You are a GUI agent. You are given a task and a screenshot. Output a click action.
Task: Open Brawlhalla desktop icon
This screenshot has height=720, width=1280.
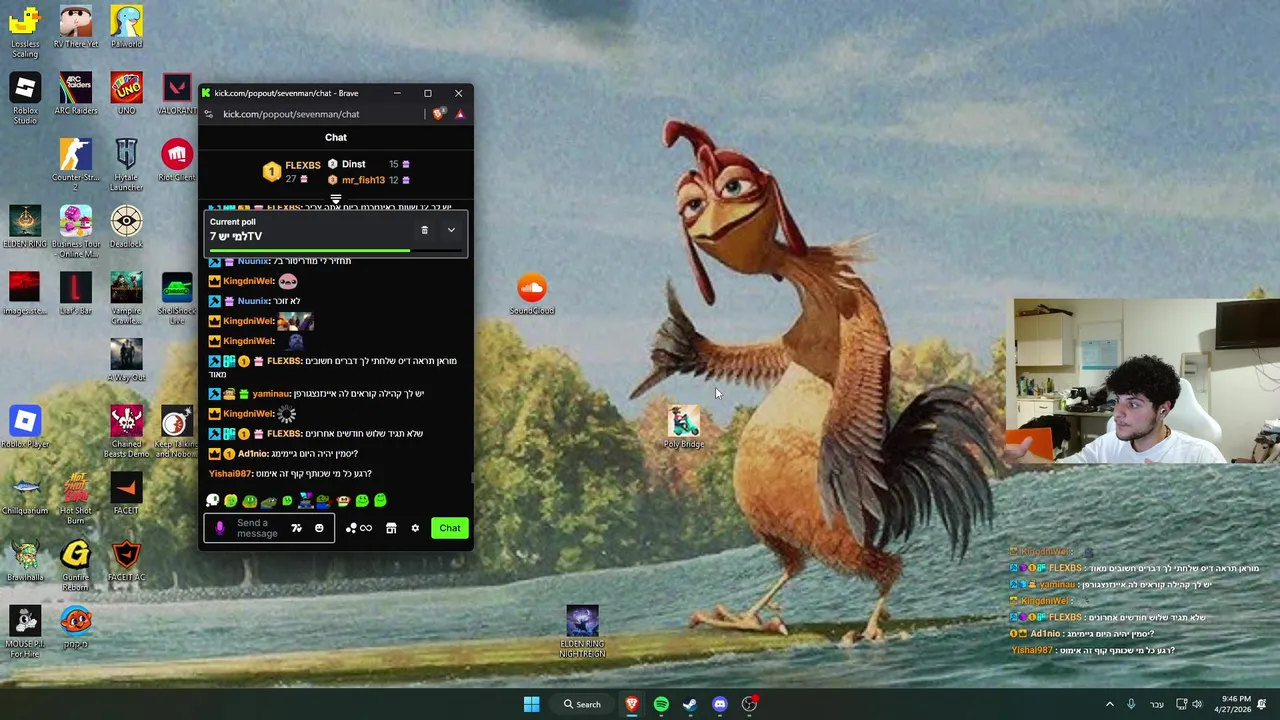25,560
